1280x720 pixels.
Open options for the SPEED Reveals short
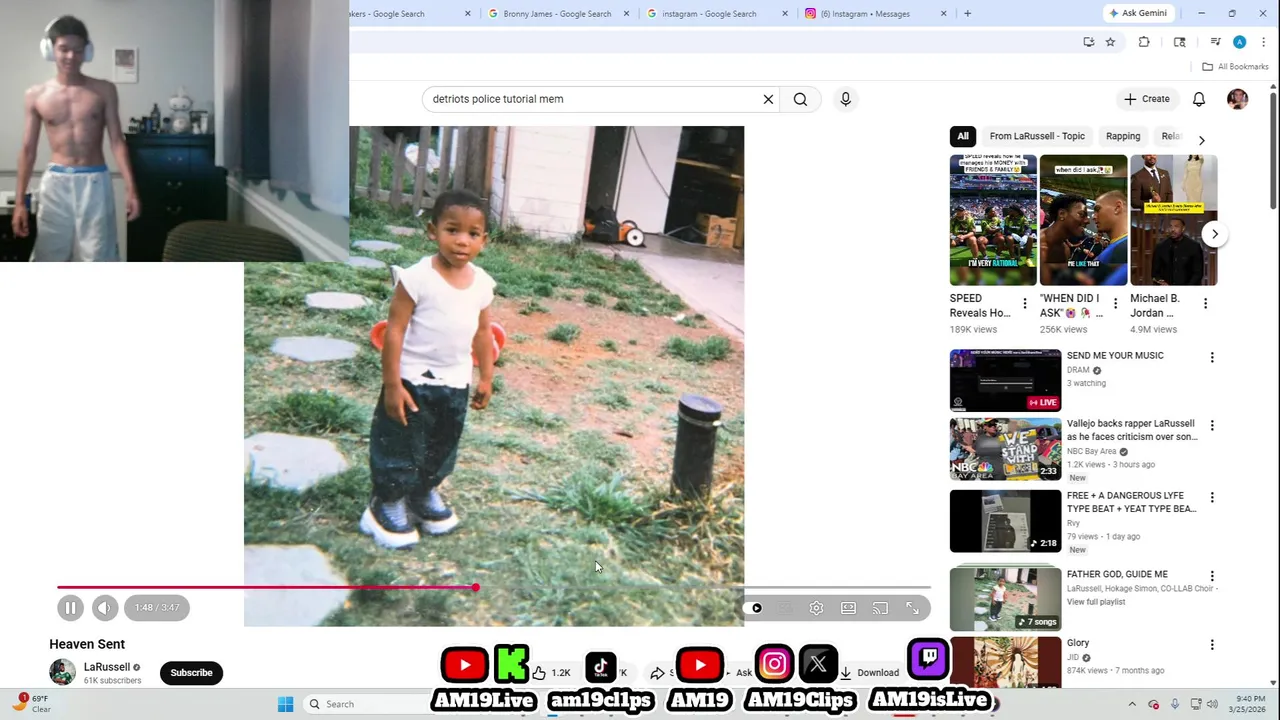point(1024,304)
